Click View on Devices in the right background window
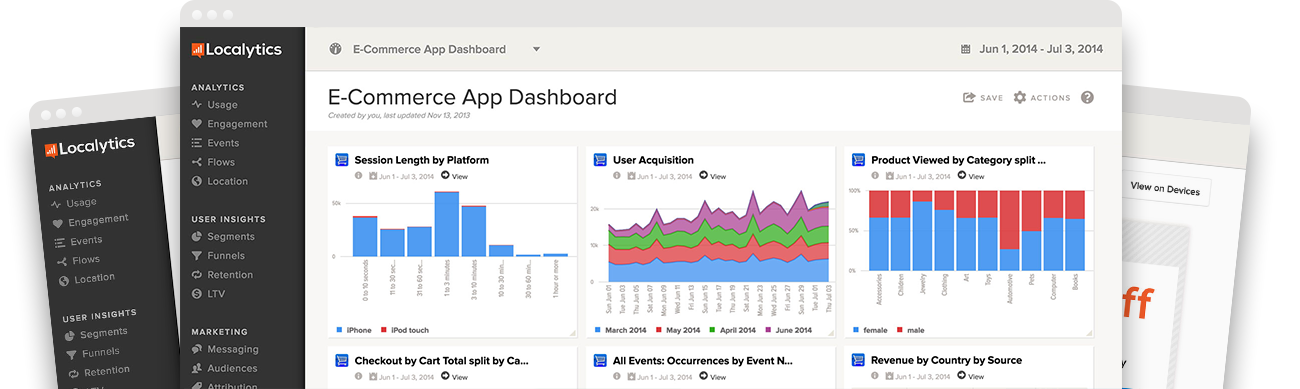 pos(1165,188)
